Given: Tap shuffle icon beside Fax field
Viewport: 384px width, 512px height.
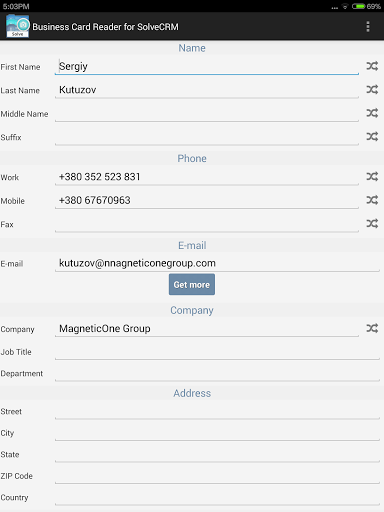Looking at the screenshot, I should [372, 223].
